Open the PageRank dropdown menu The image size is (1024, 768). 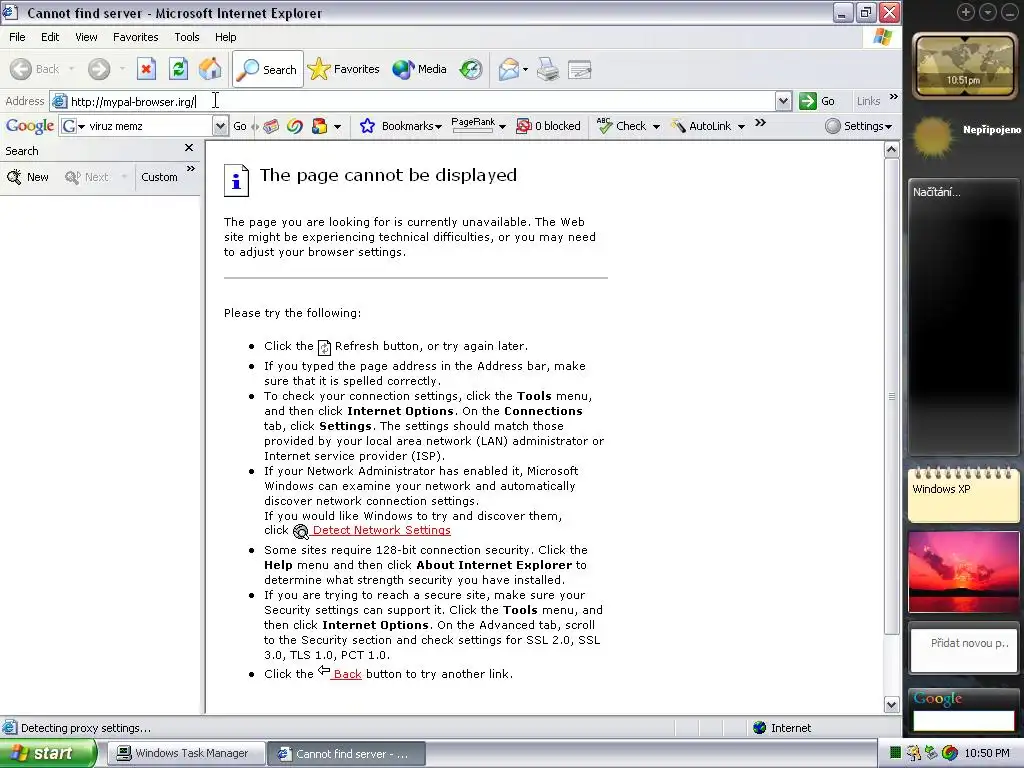pos(502,127)
